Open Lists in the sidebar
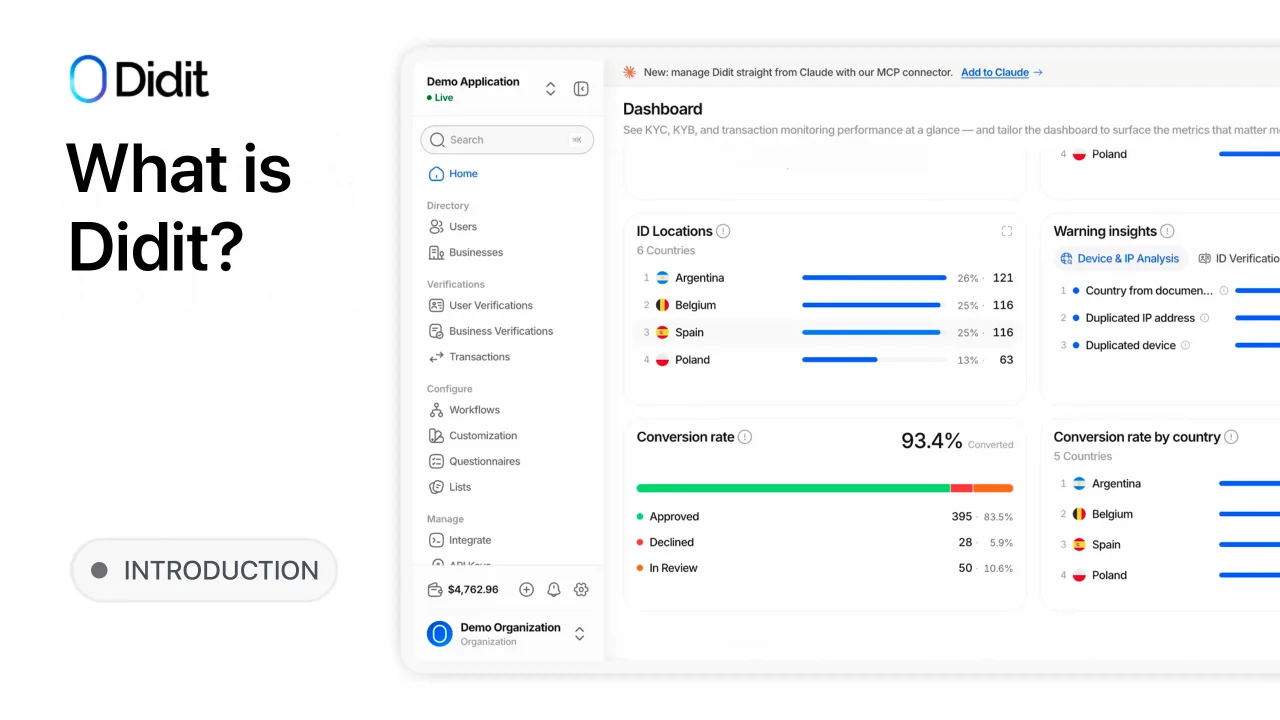This screenshot has height=720, width=1280. 507,487
